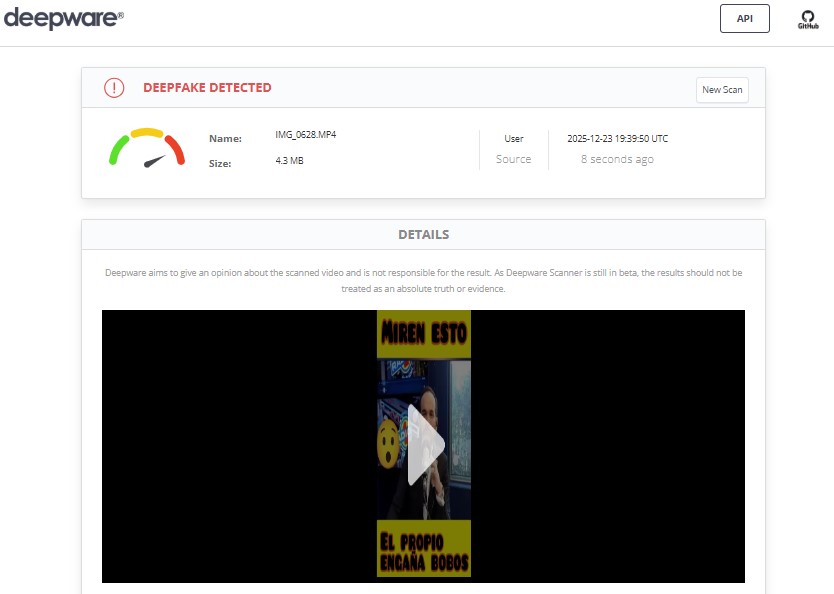834x594 pixels.
Task: Click the yellow segment of the gauge
Action: point(147,132)
